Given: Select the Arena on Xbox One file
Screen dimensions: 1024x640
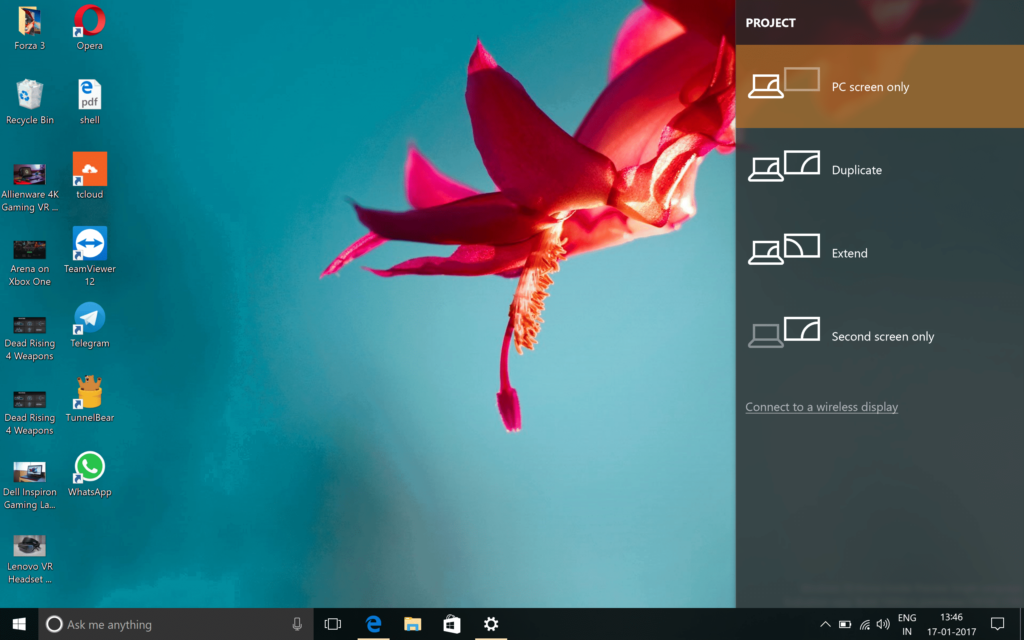Looking at the screenshot, I should pos(29,263).
